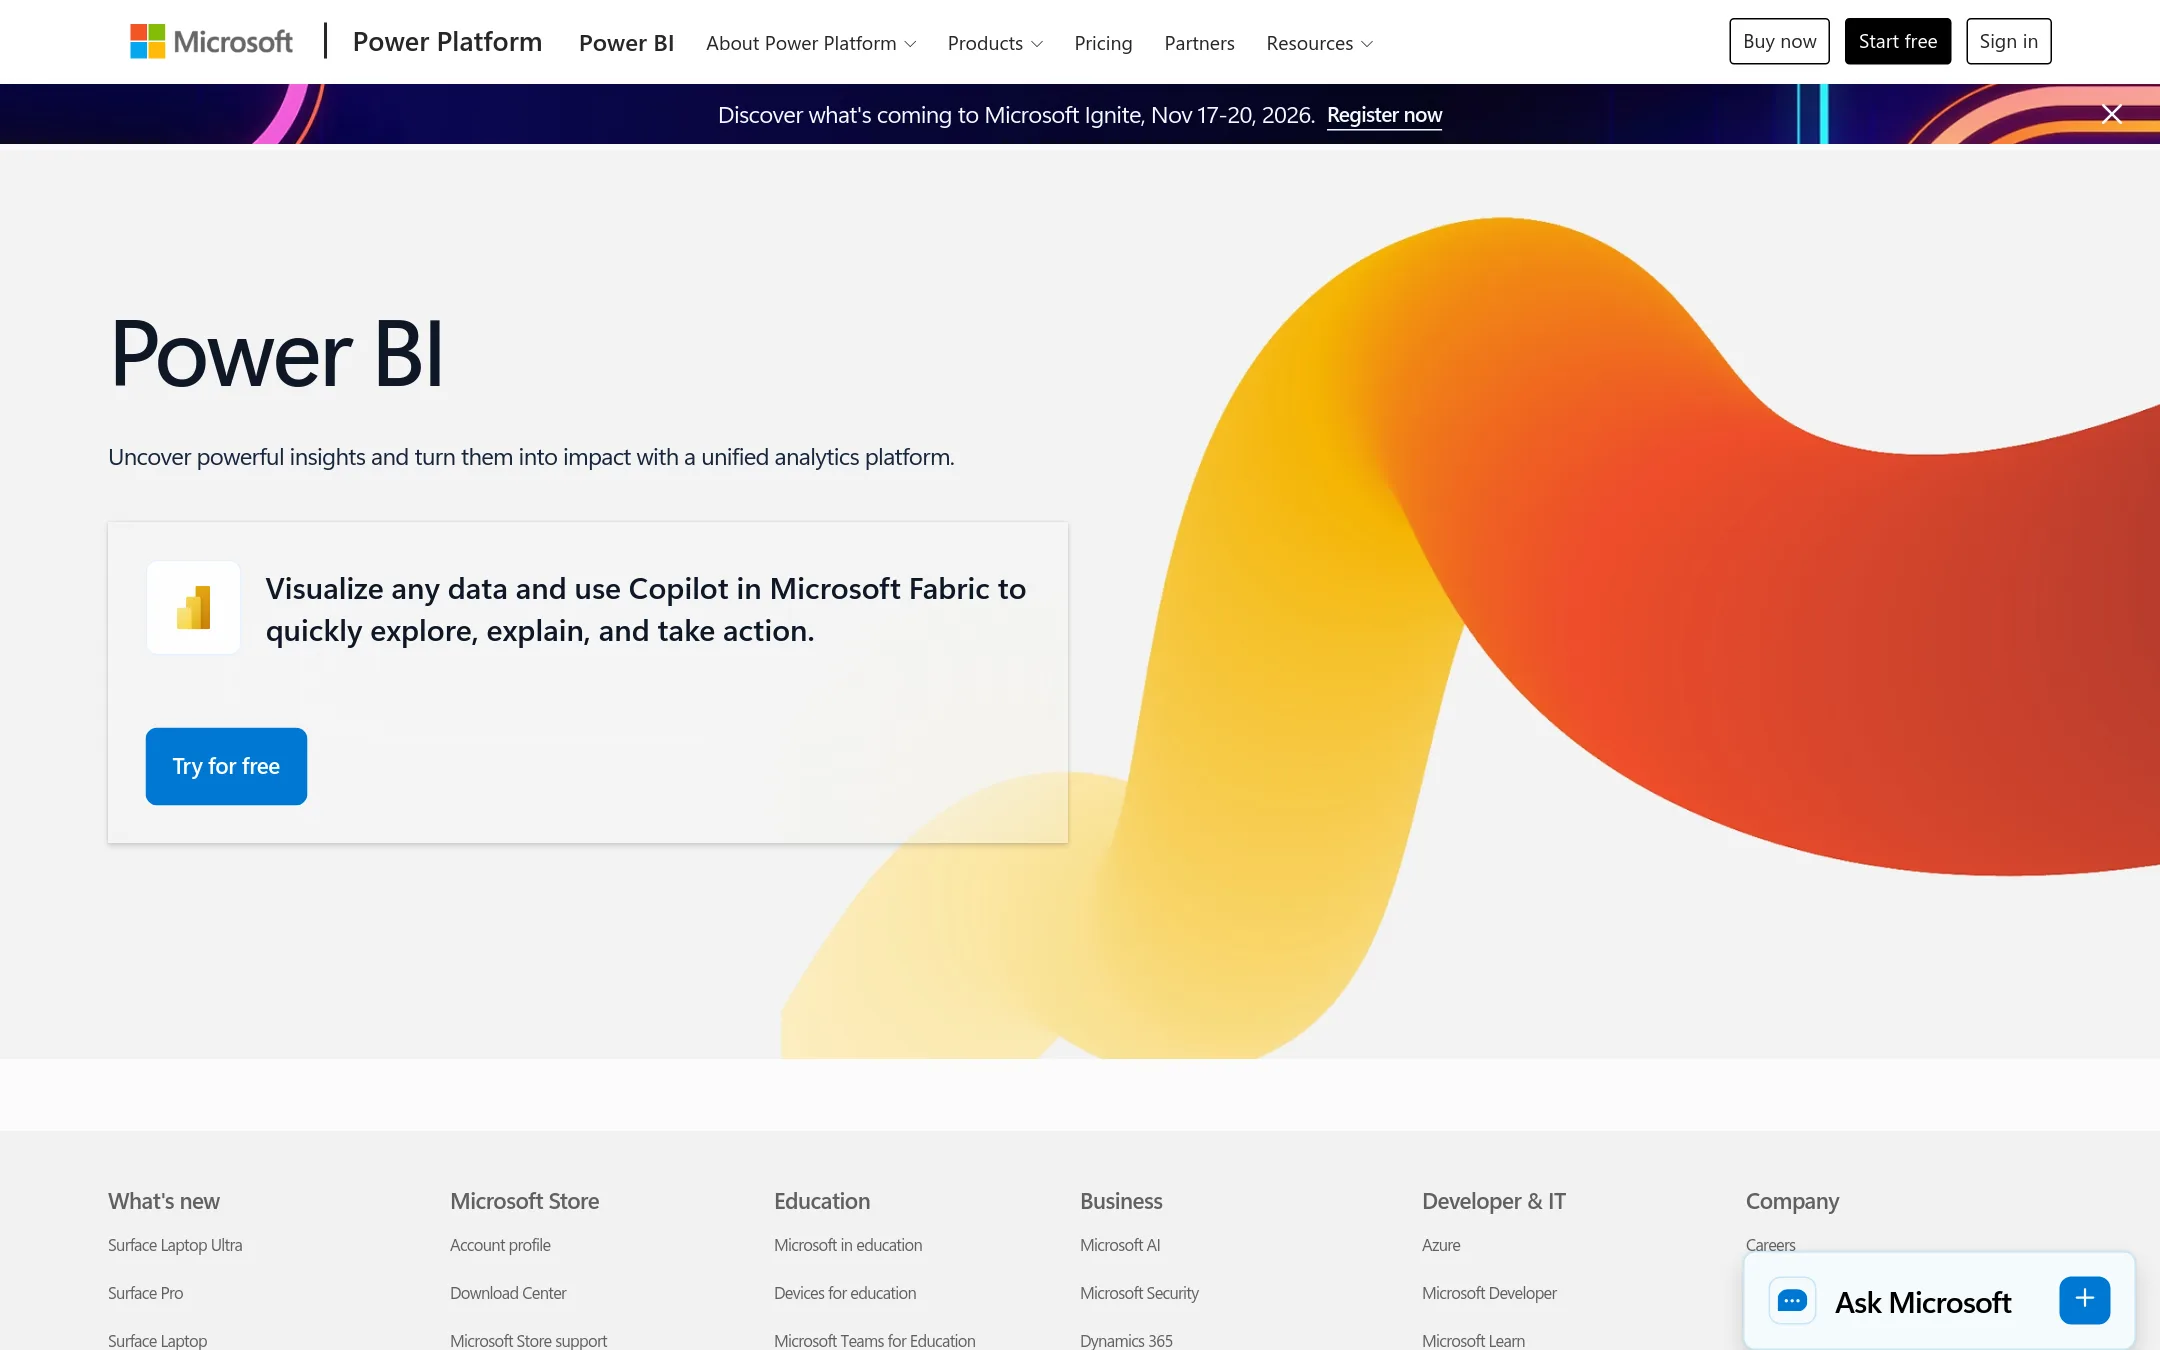Screen dimensions: 2160x1350
Task: Open the Pricing menu item
Action: coord(1103,43)
